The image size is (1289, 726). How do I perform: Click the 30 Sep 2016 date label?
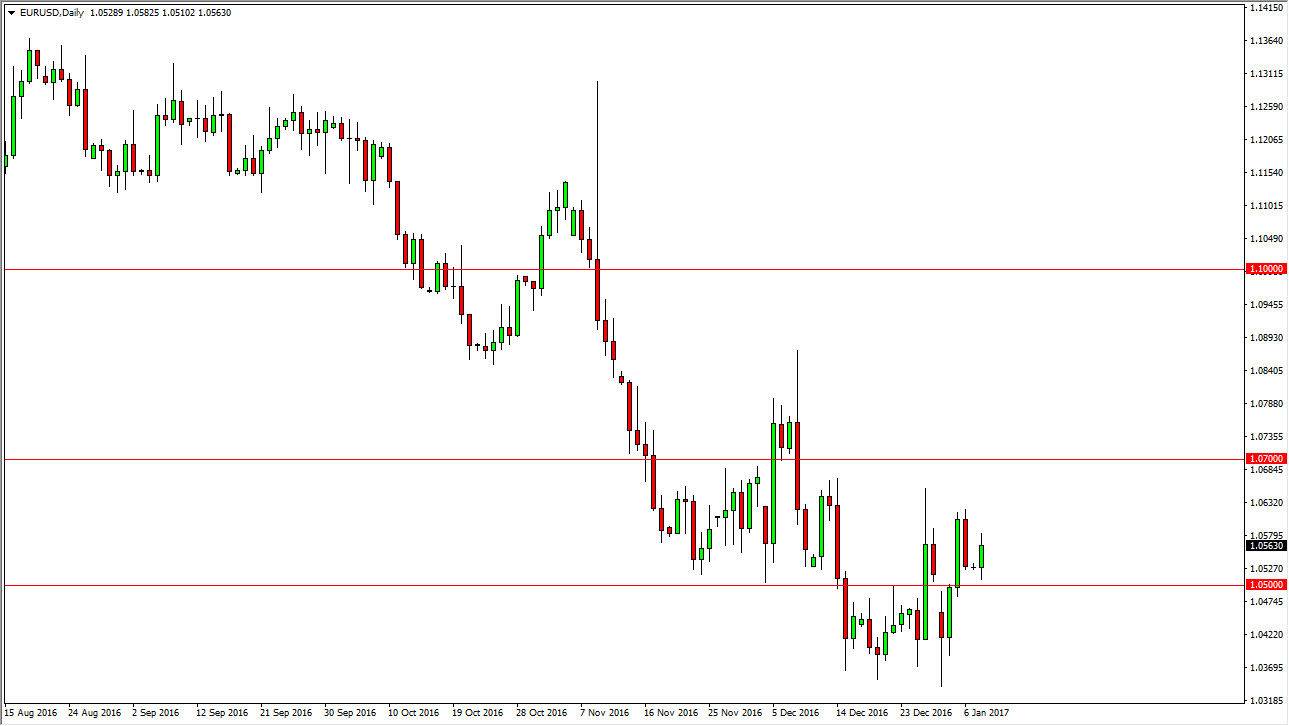click(350, 714)
